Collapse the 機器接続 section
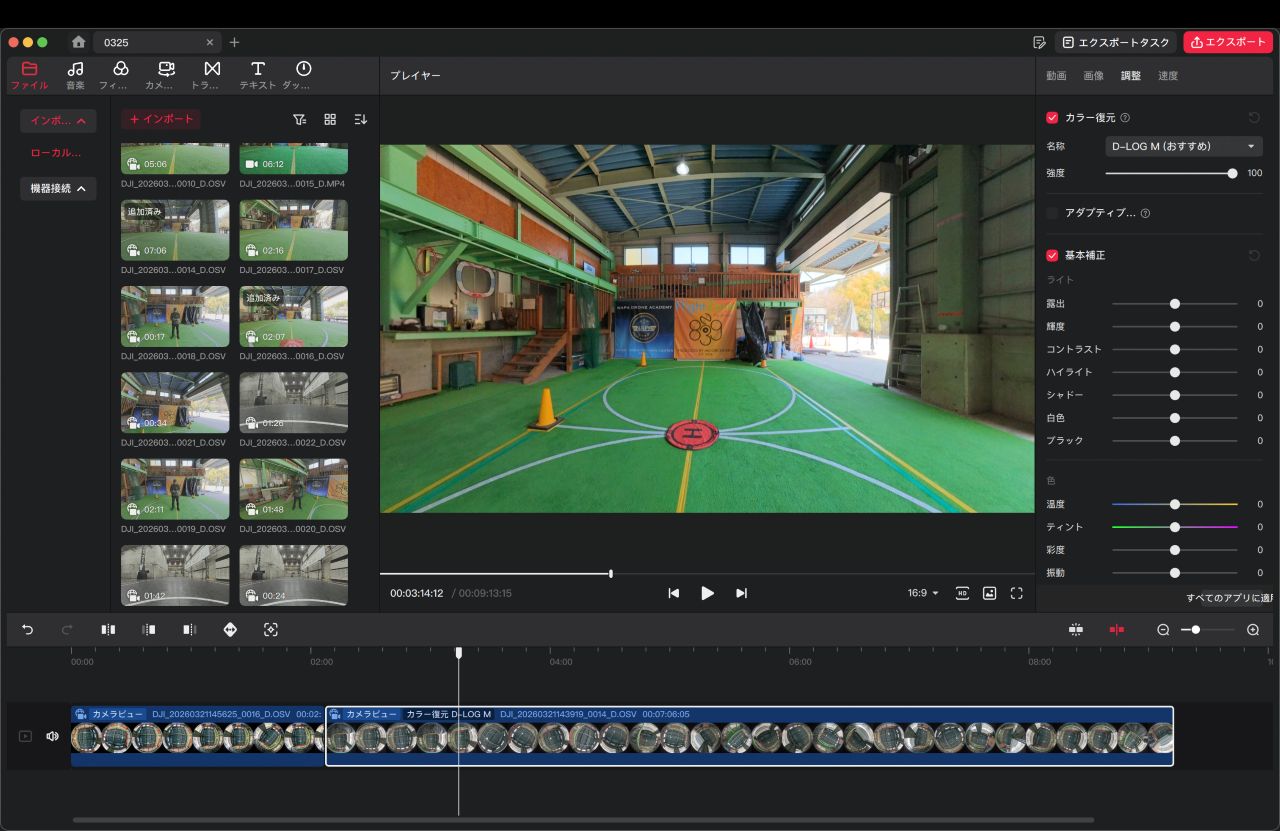Image resolution: width=1280 pixels, height=831 pixels. [58, 188]
